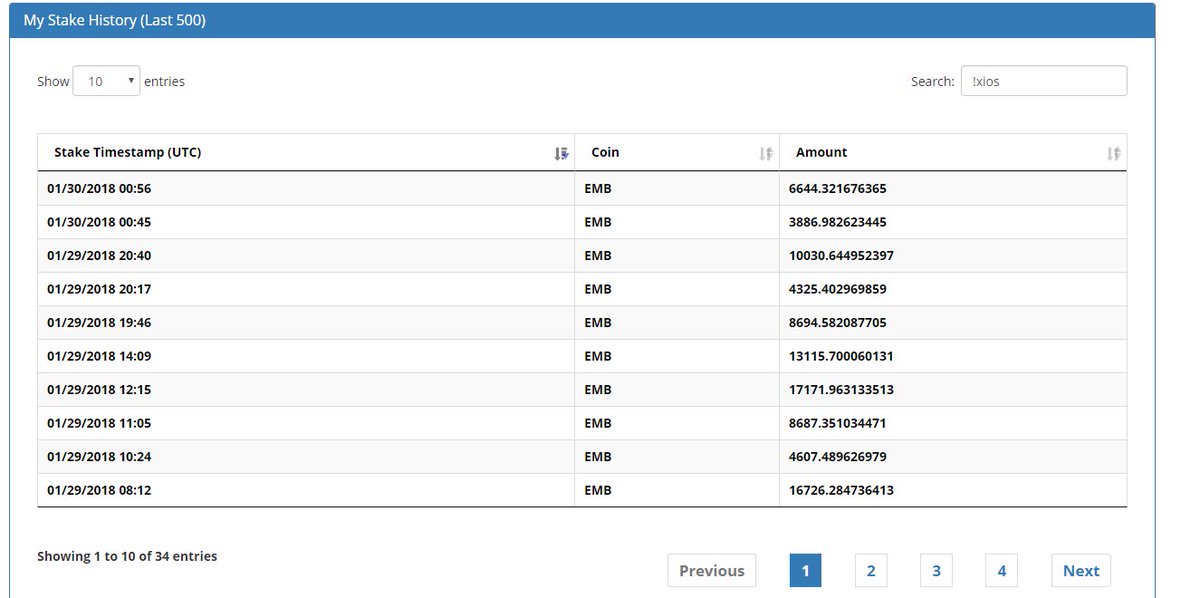
Task: Click amount 8687.351034471
Action: click(837, 423)
